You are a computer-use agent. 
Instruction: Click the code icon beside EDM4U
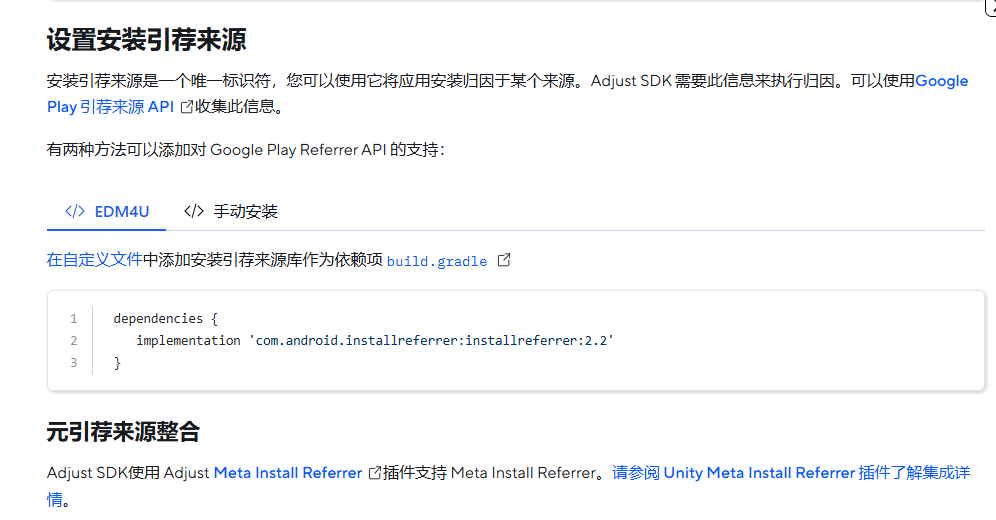[x=74, y=211]
